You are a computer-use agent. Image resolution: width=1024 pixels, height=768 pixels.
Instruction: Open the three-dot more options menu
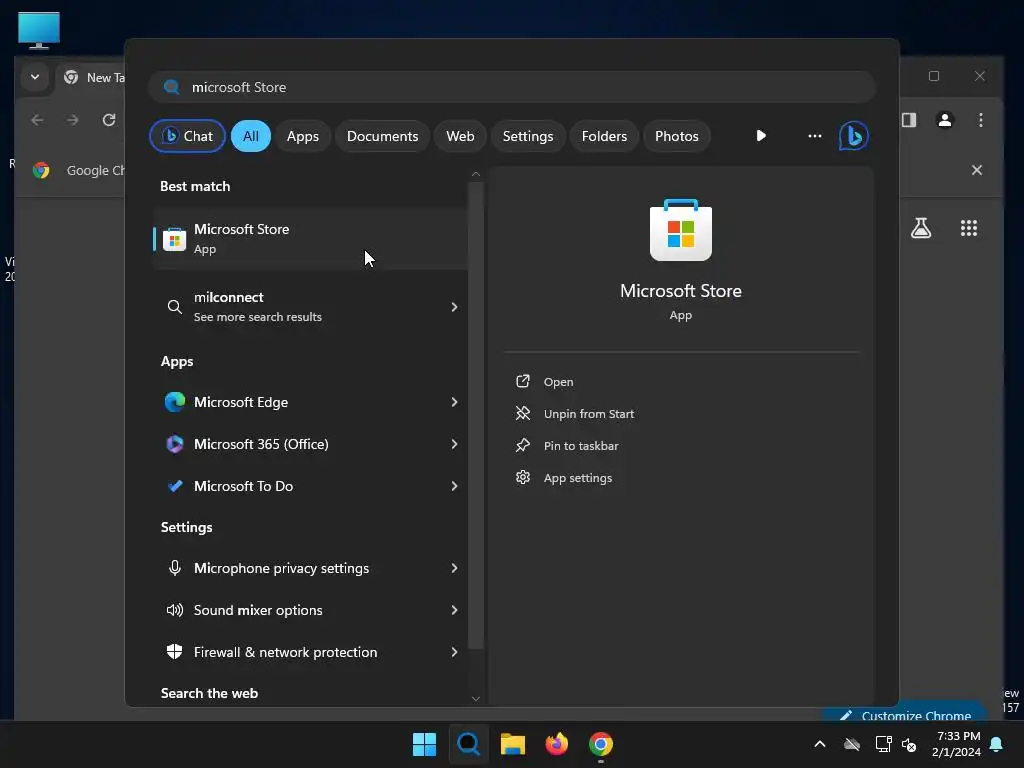(x=814, y=136)
